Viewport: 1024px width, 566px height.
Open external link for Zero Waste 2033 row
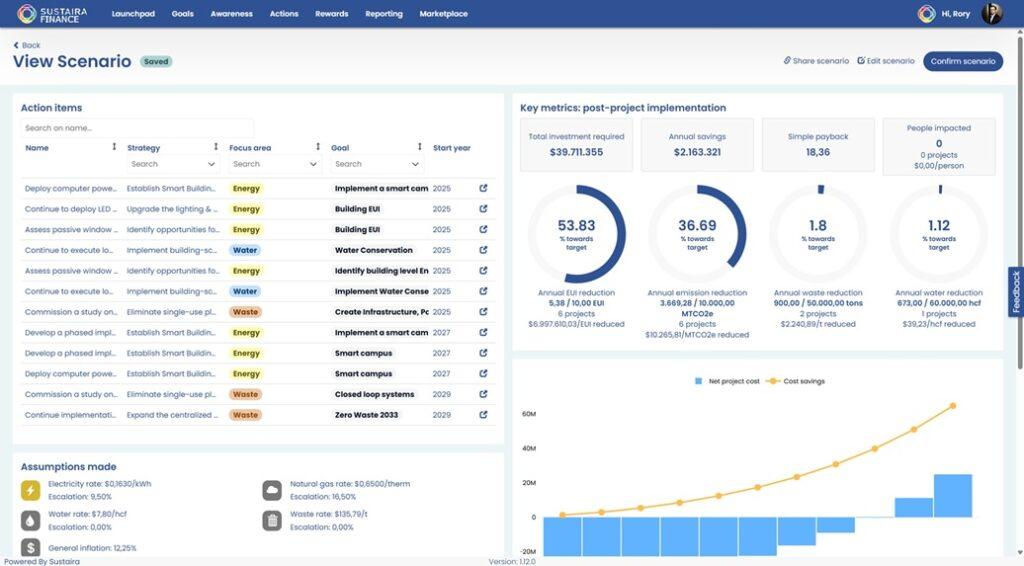pyautogui.click(x=483, y=415)
